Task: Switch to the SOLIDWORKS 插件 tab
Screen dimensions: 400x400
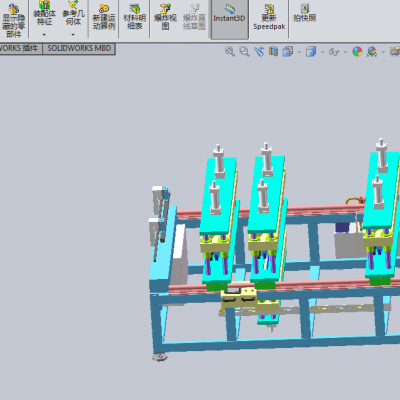Action: click(x=20, y=48)
